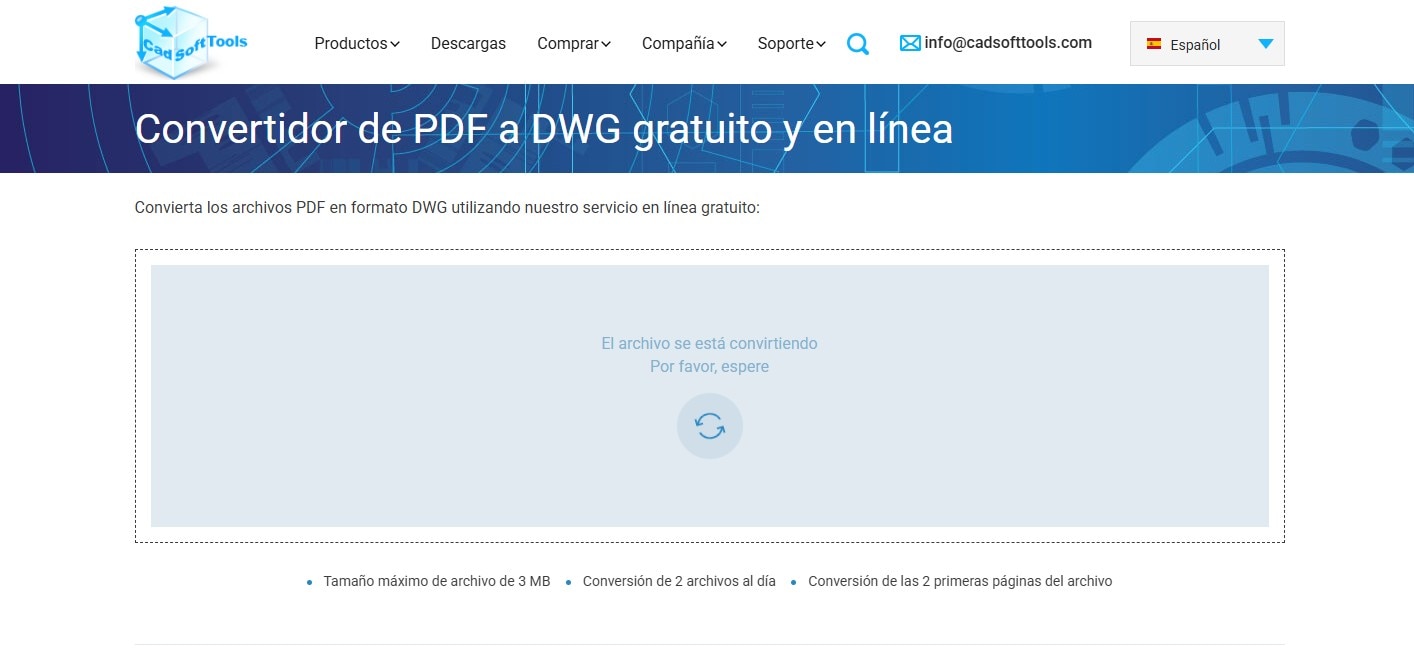The height and width of the screenshot is (652, 1414).
Task: Click the 'El archivo se está convirtiendo' message
Action: (x=709, y=343)
